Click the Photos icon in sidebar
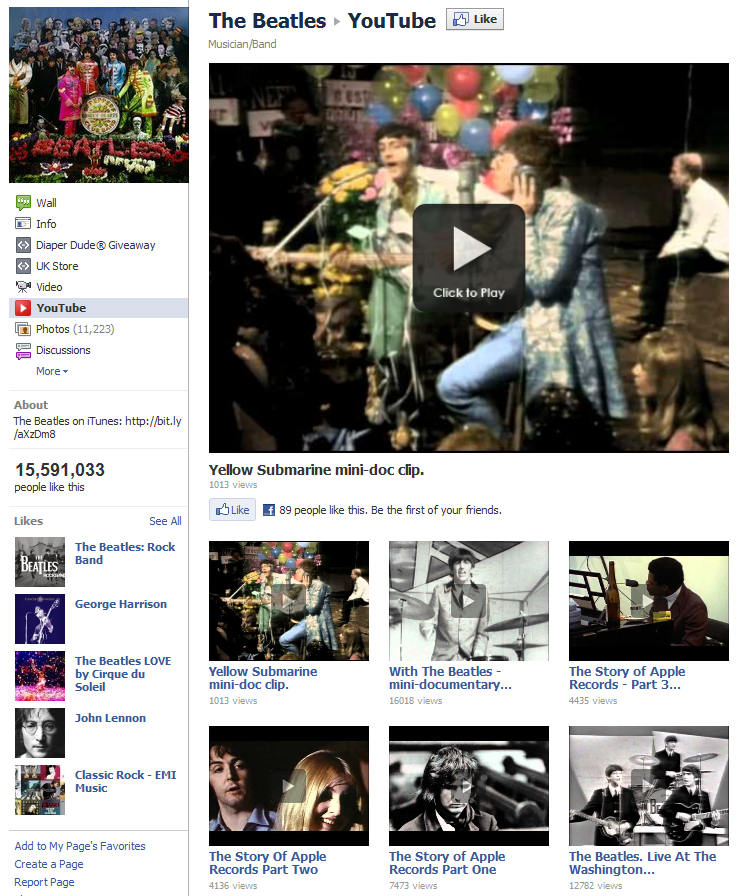 tap(23, 329)
